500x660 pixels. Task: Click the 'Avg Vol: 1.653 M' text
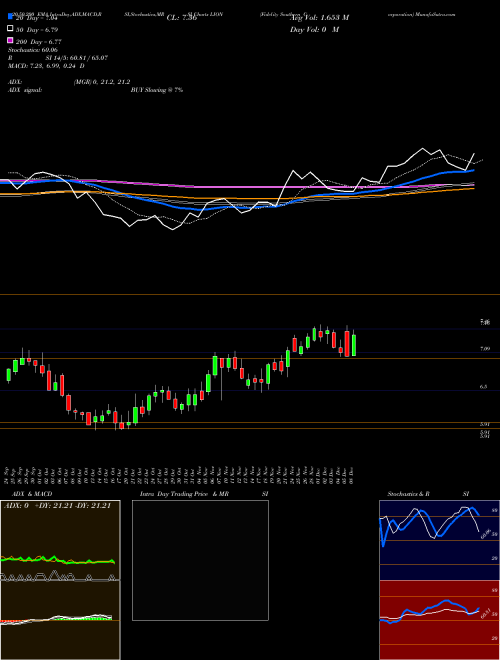click(x=319, y=18)
